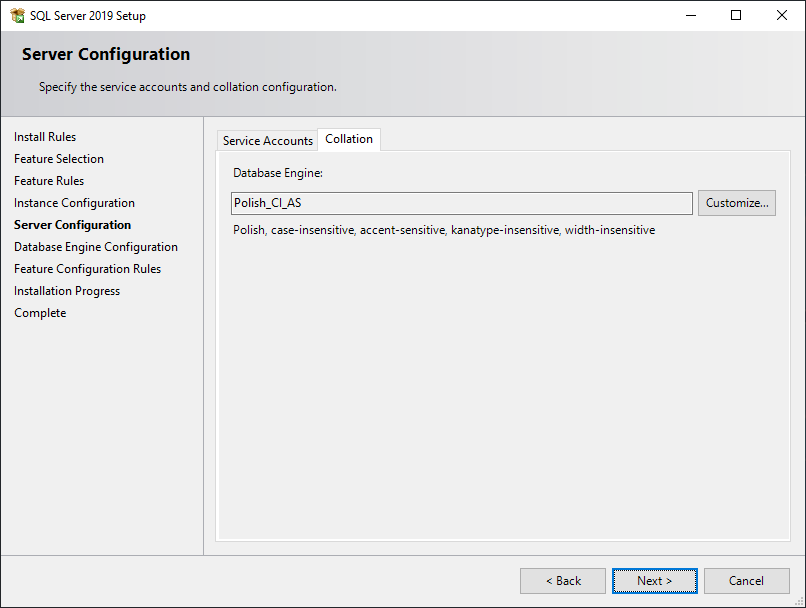Maximize the setup window
The image size is (806, 608).
coord(736,15)
